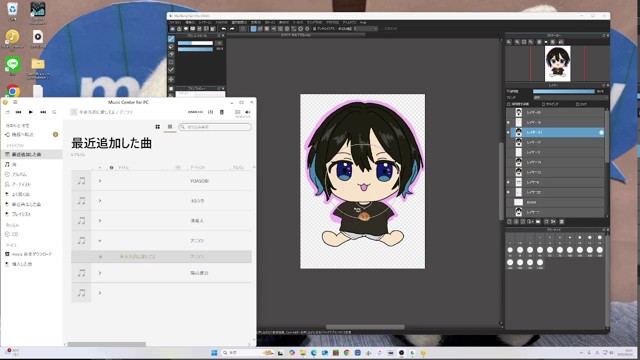Click the Undo arrow in MediBang toolbar
Image resolution: width=640 pixels, height=360 pixels.
tap(223, 29)
